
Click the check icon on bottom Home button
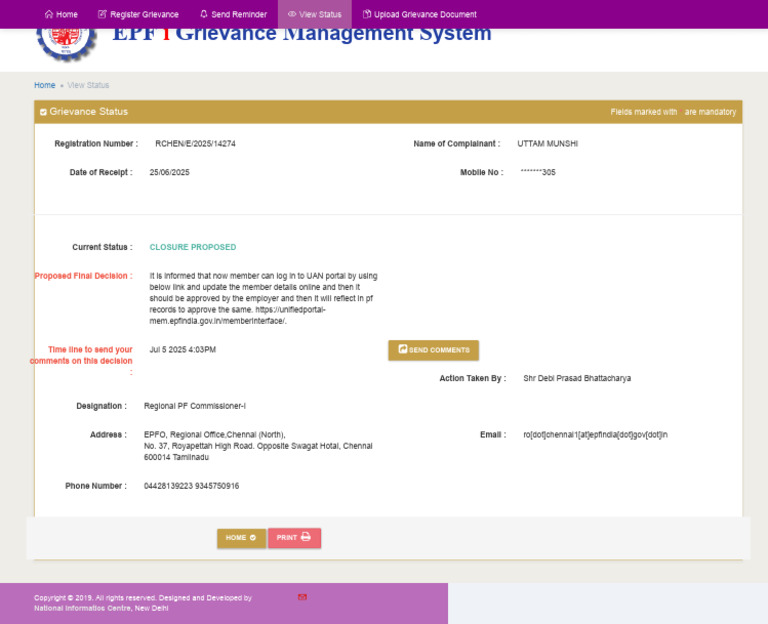(x=253, y=538)
